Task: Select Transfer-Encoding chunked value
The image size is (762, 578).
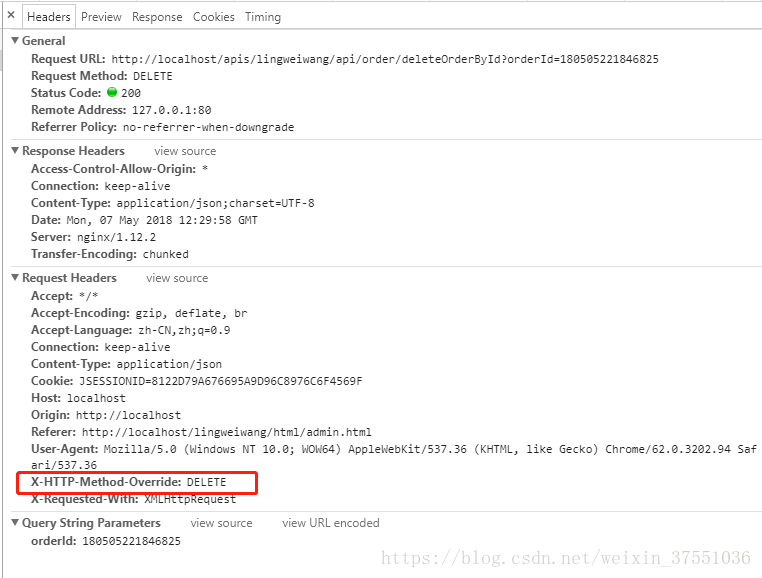Action: 165,254
